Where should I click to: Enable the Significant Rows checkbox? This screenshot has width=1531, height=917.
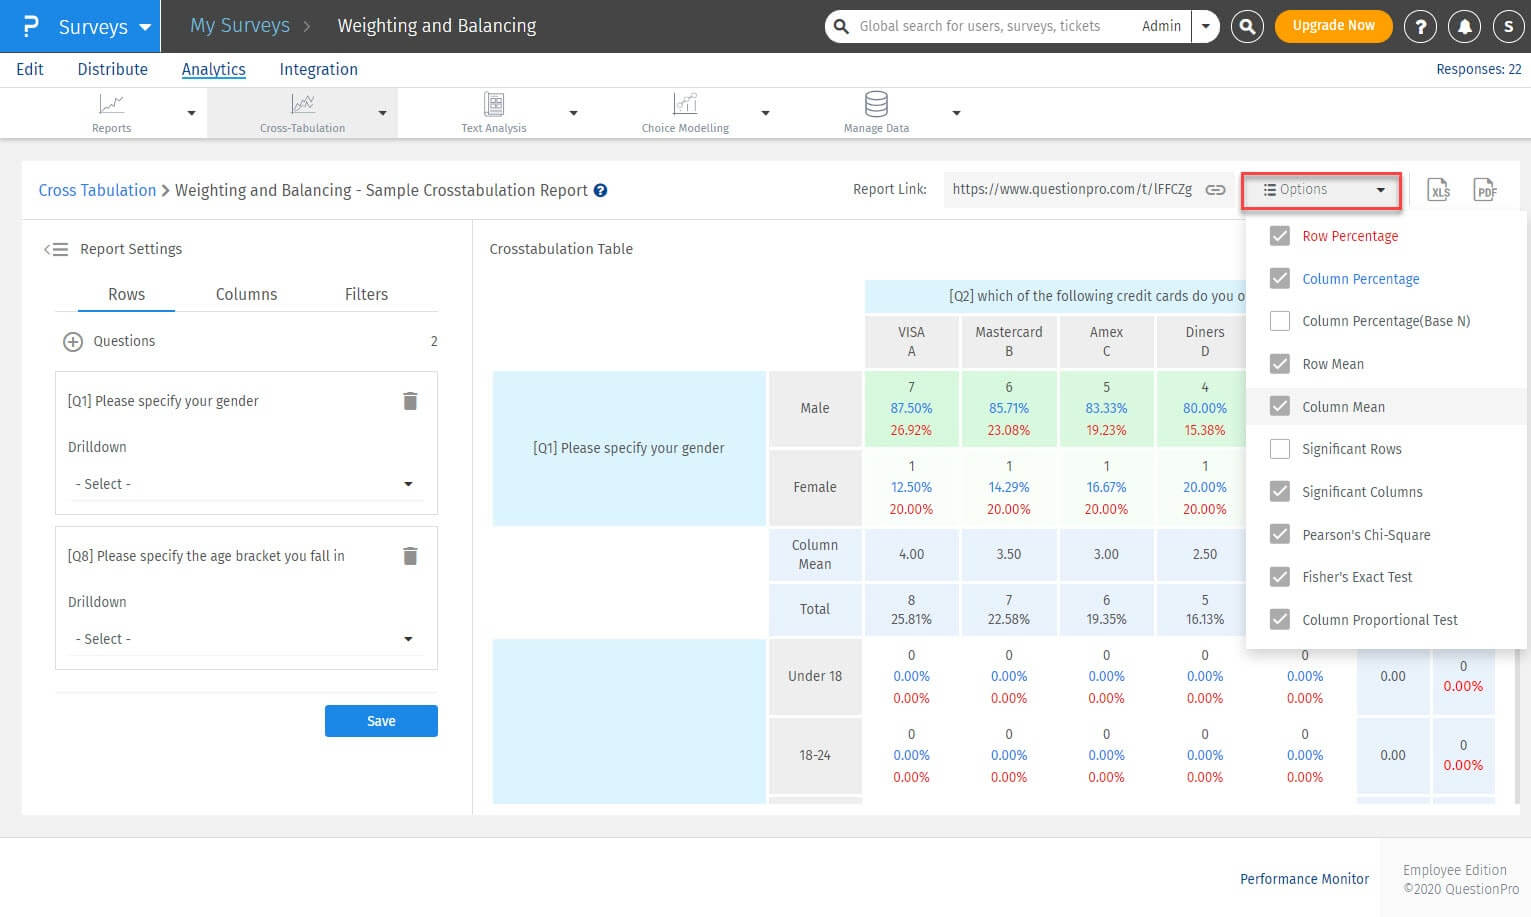tap(1279, 449)
